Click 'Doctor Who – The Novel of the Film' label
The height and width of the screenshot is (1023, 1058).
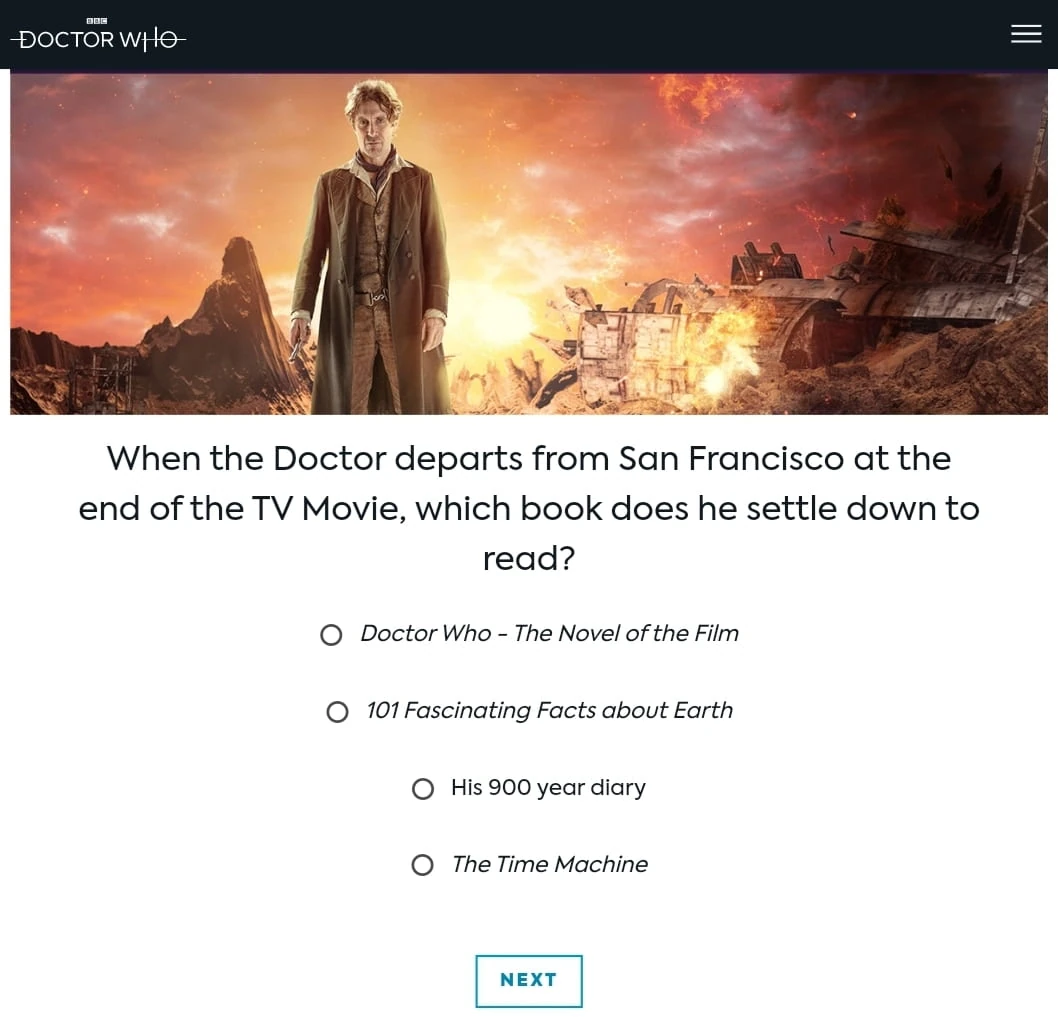[549, 633]
